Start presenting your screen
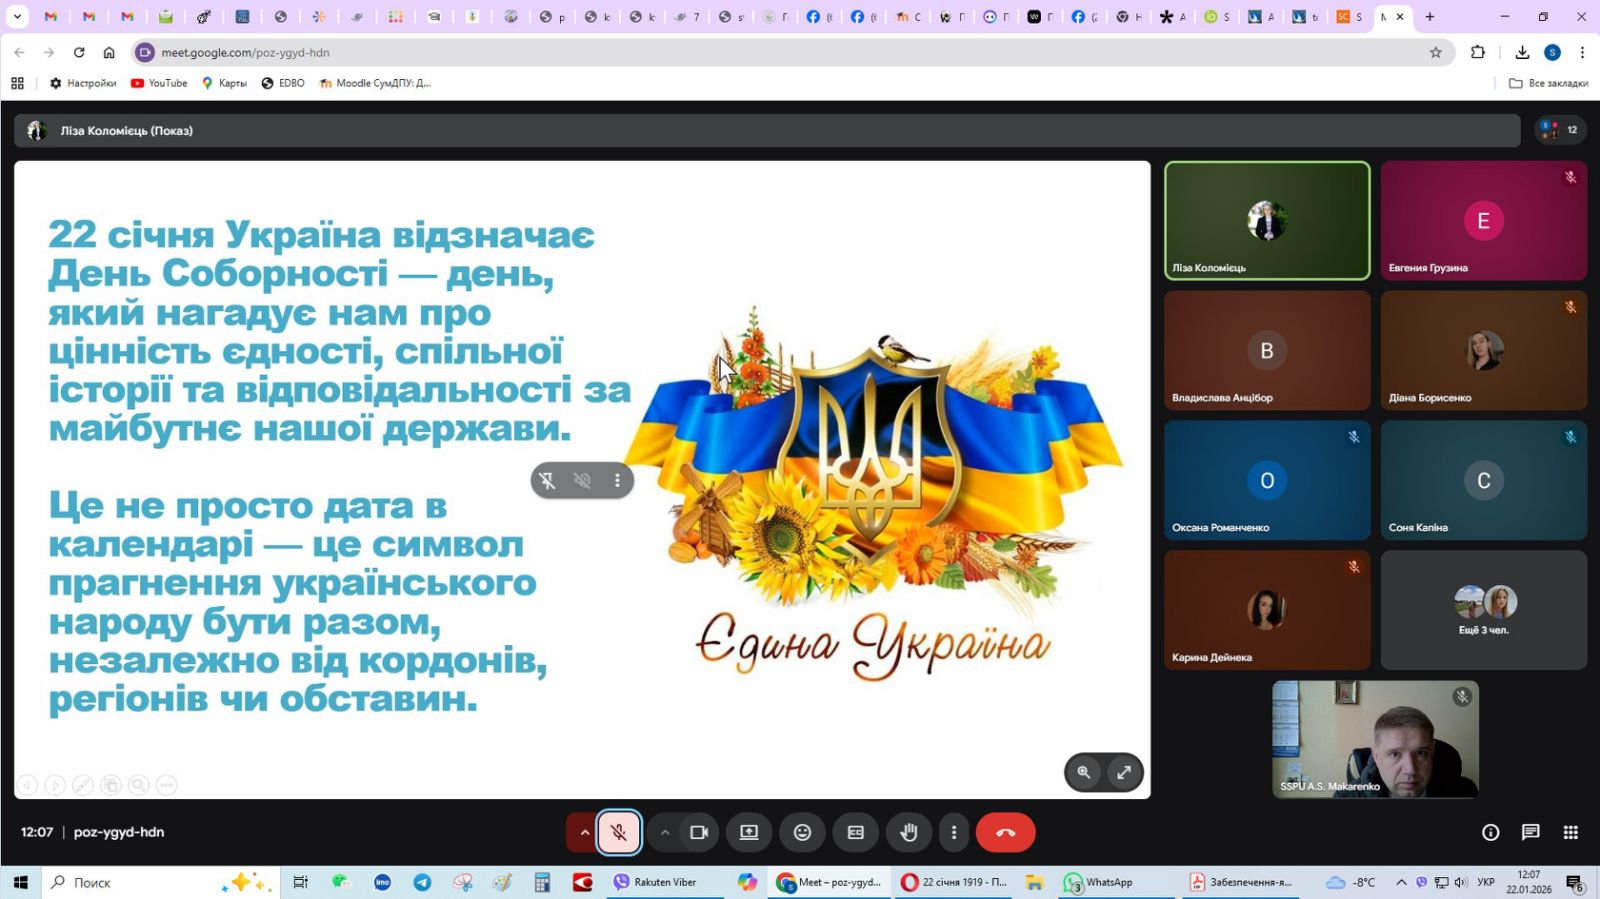1600x899 pixels. (x=749, y=832)
